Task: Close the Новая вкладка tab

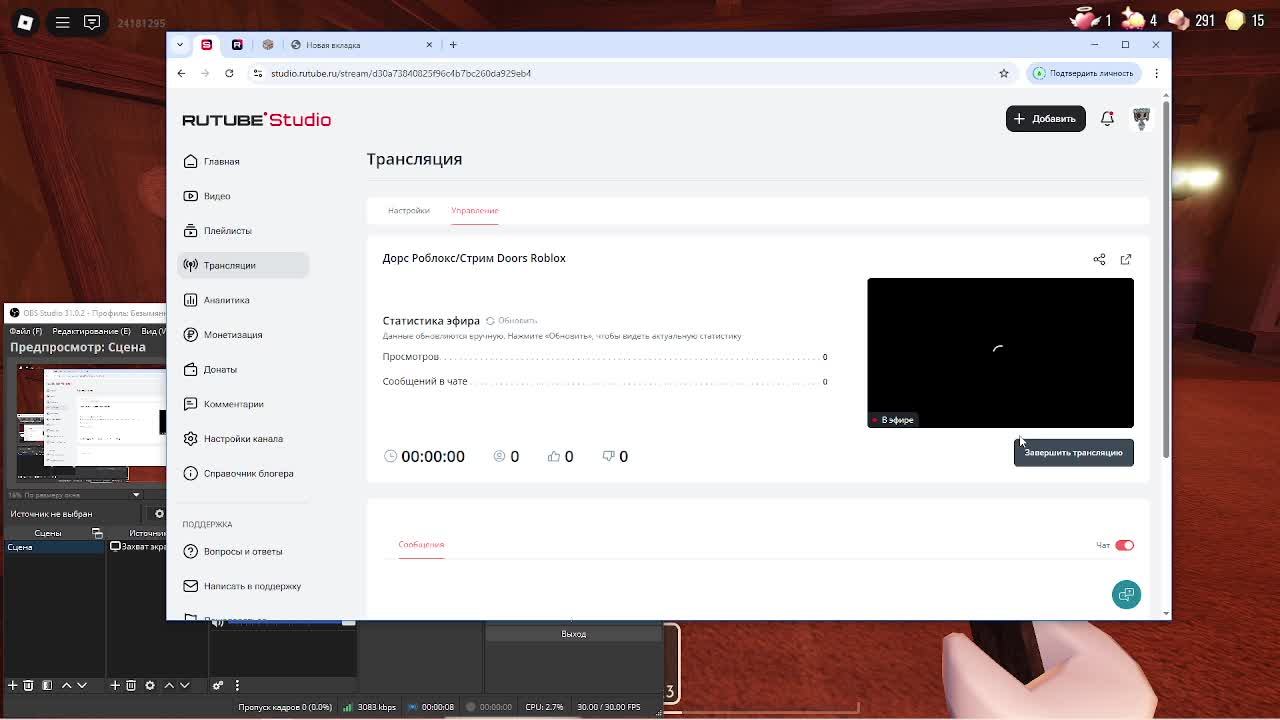Action: [x=429, y=45]
